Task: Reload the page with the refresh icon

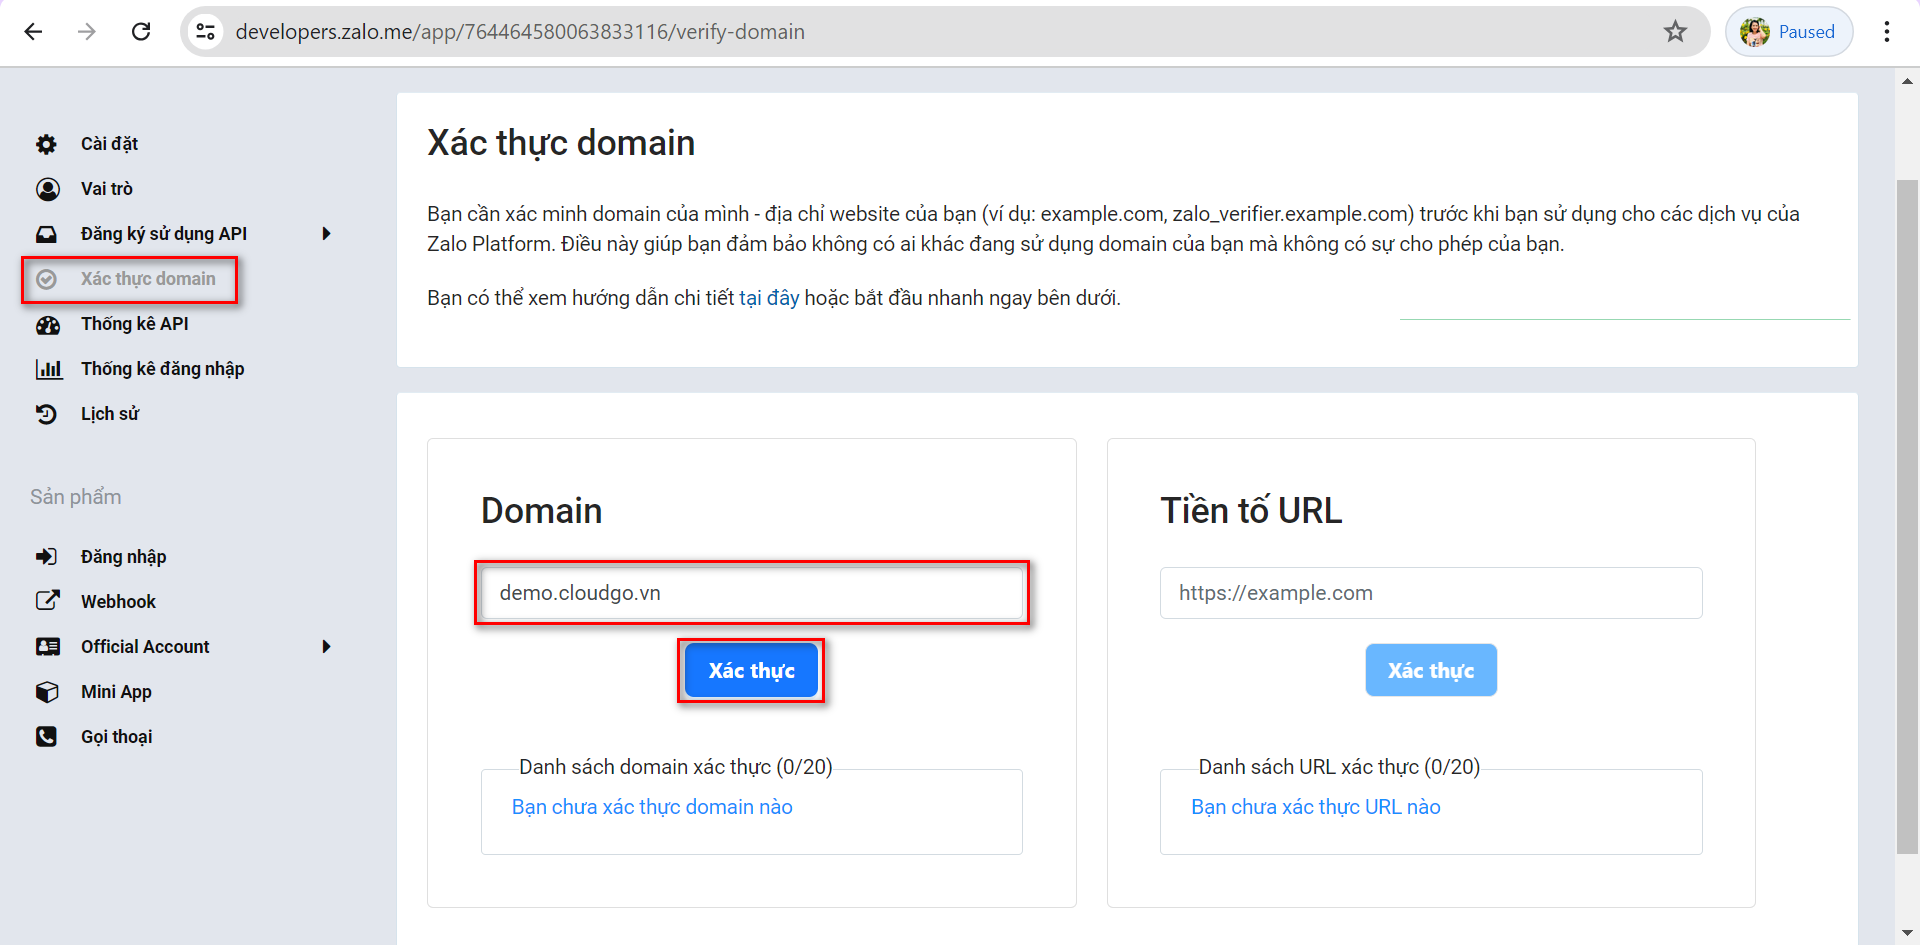Action: click(x=141, y=31)
